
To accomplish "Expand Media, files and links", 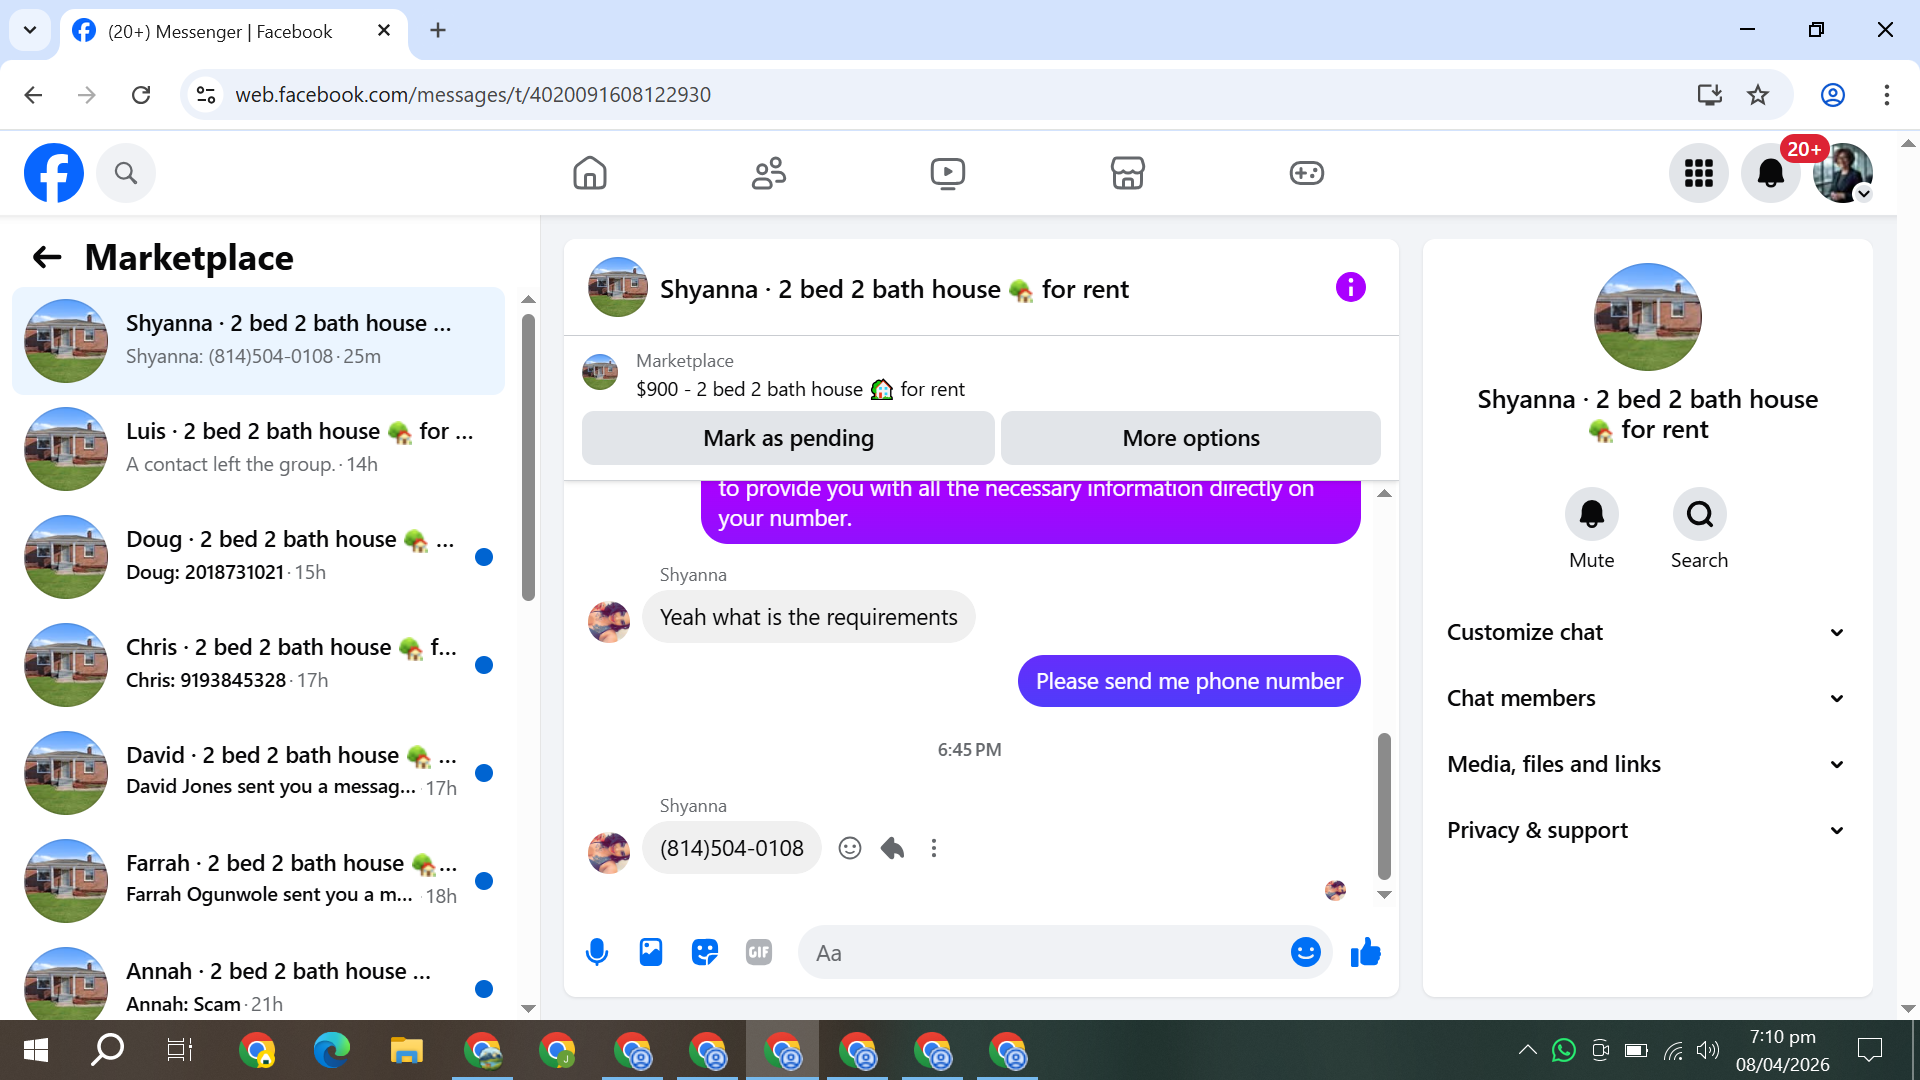I will pos(1646,764).
